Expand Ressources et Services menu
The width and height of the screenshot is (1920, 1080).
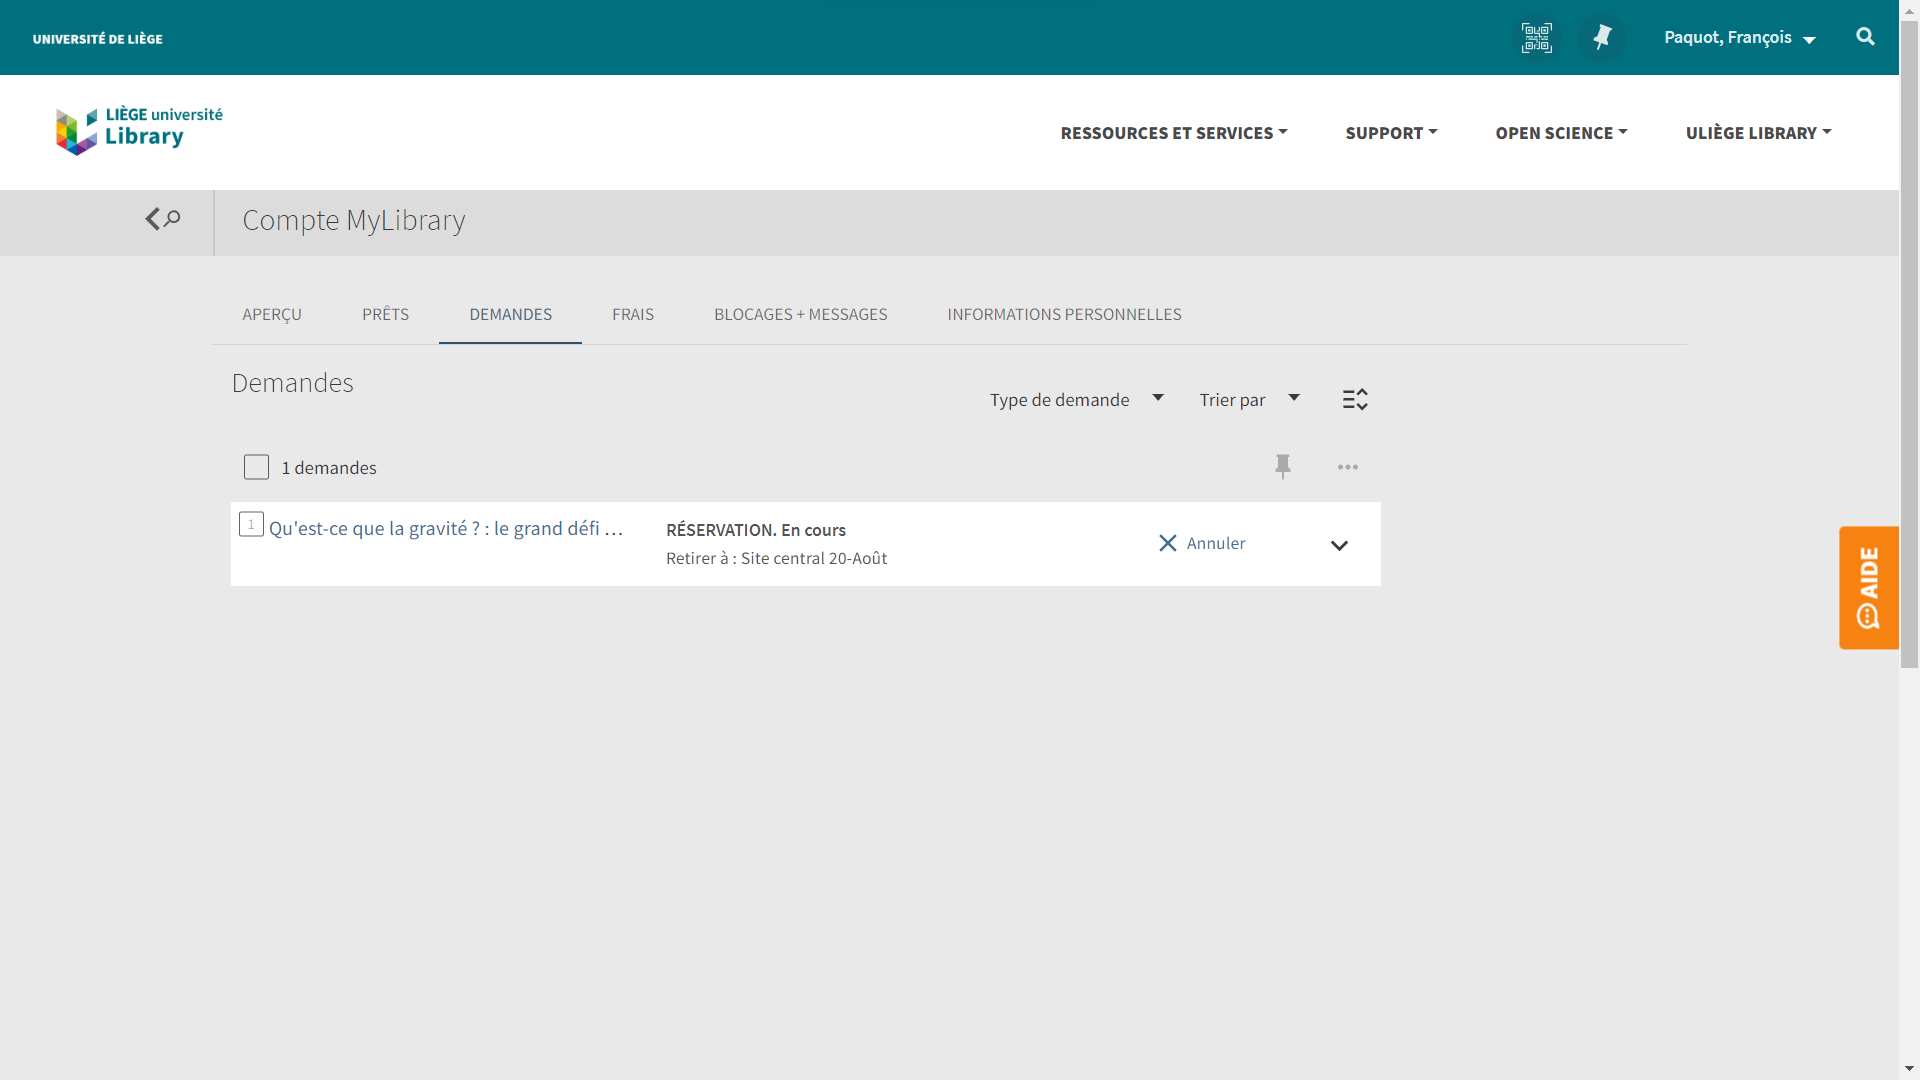(x=1174, y=133)
